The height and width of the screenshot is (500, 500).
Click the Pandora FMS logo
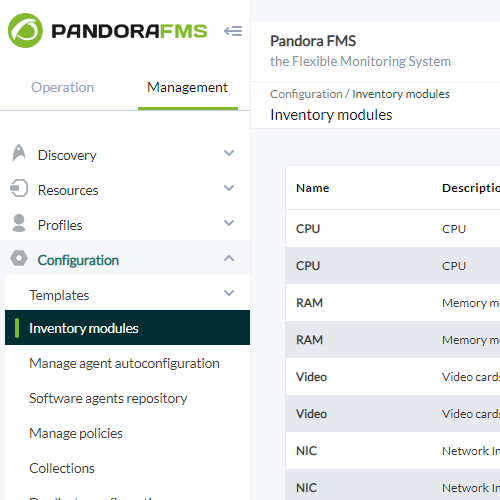pyautogui.click(x=107, y=31)
